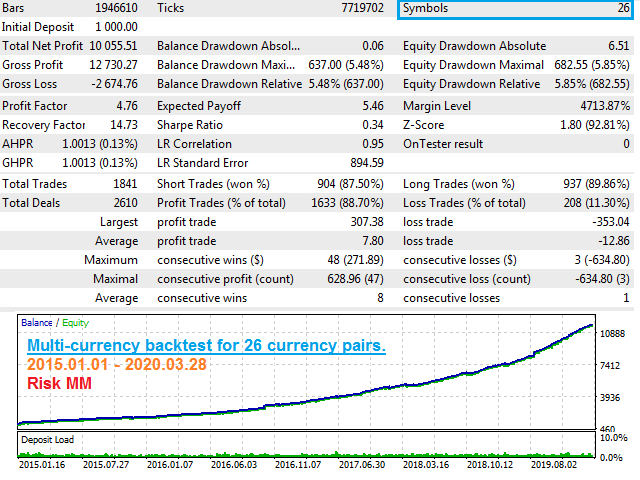Click Margin Level value 4713.87%
Image resolution: width=640 pixels, height=480 pixels.
pos(605,106)
